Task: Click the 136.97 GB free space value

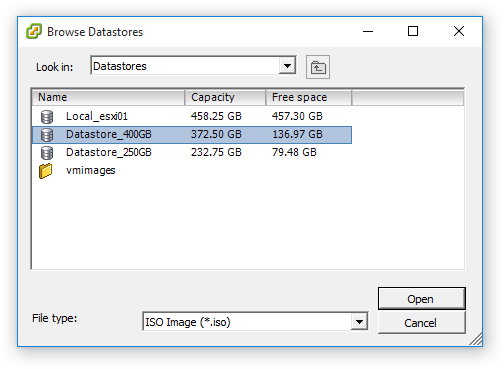Action: click(297, 134)
